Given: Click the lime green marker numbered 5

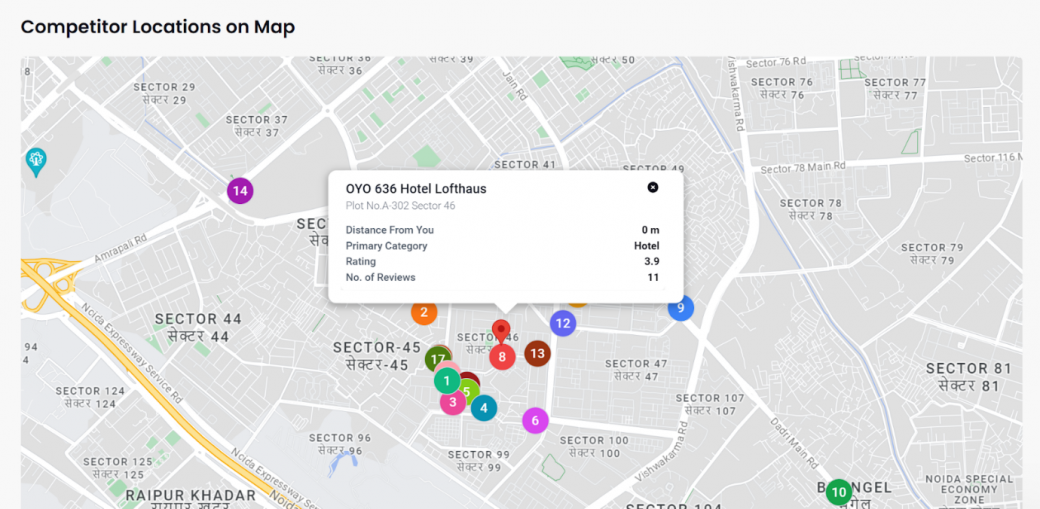Looking at the screenshot, I should pos(470,392).
